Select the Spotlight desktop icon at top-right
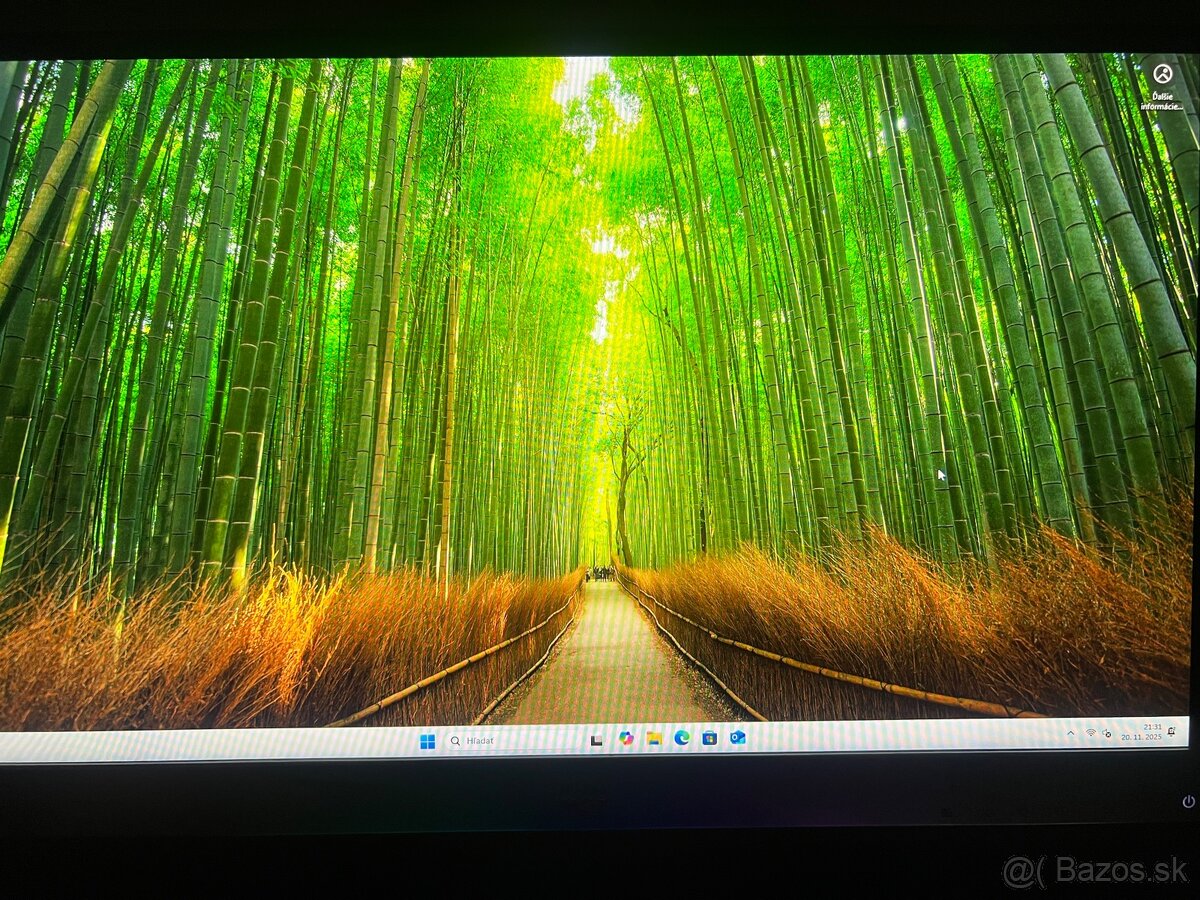This screenshot has height=900, width=1200. pyautogui.click(x=1162, y=74)
